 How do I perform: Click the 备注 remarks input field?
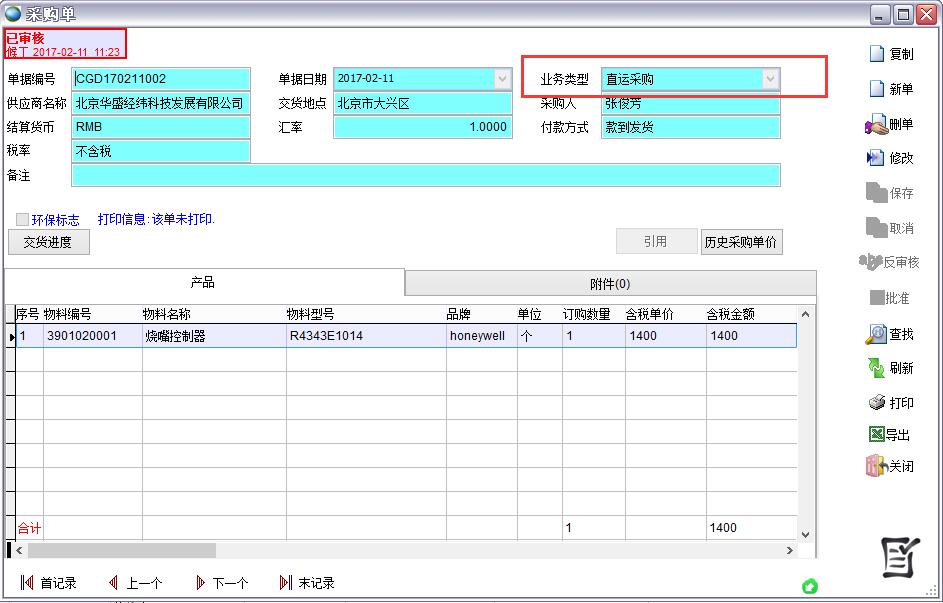pyautogui.click(x=425, y=175)
